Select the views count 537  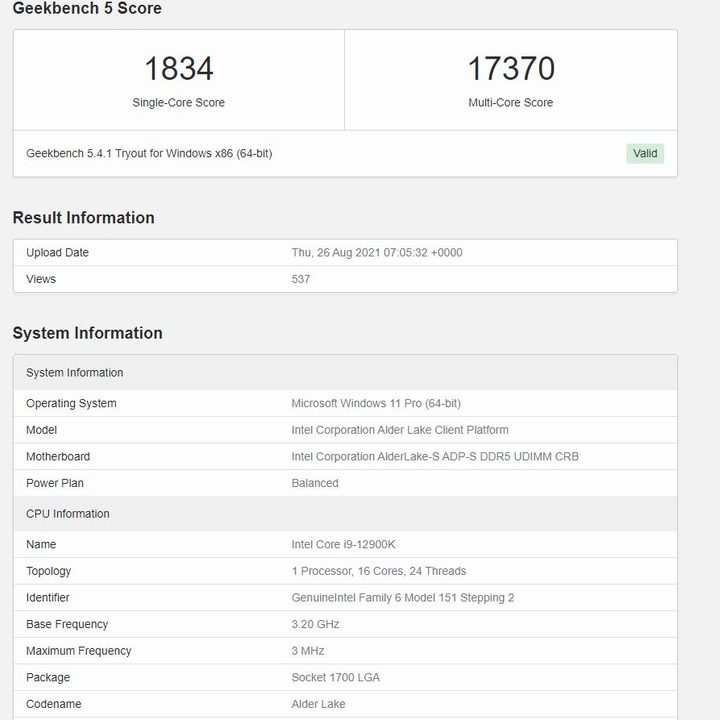click(301, 279)
